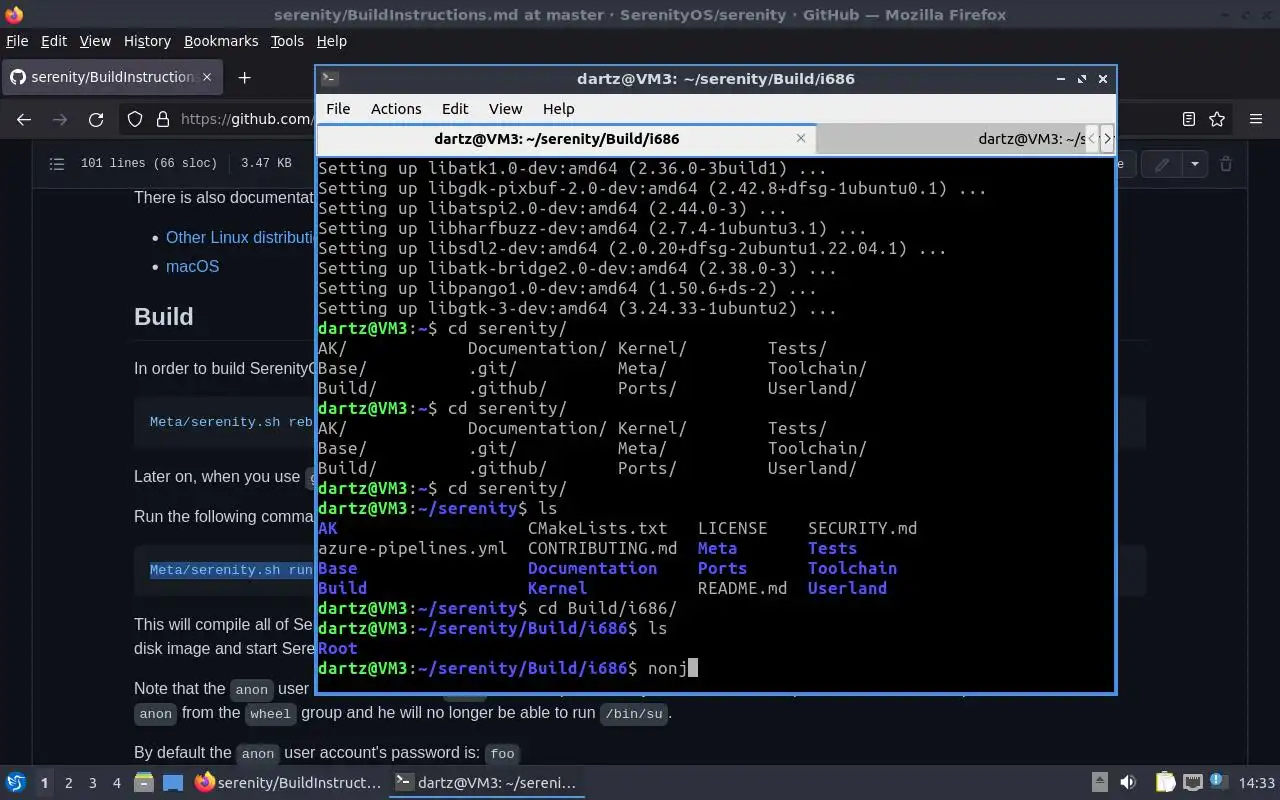The width and height of the screenshot is (1280, 800).
Task: Switch to workspace 3
Action: (x=92, y=783)
